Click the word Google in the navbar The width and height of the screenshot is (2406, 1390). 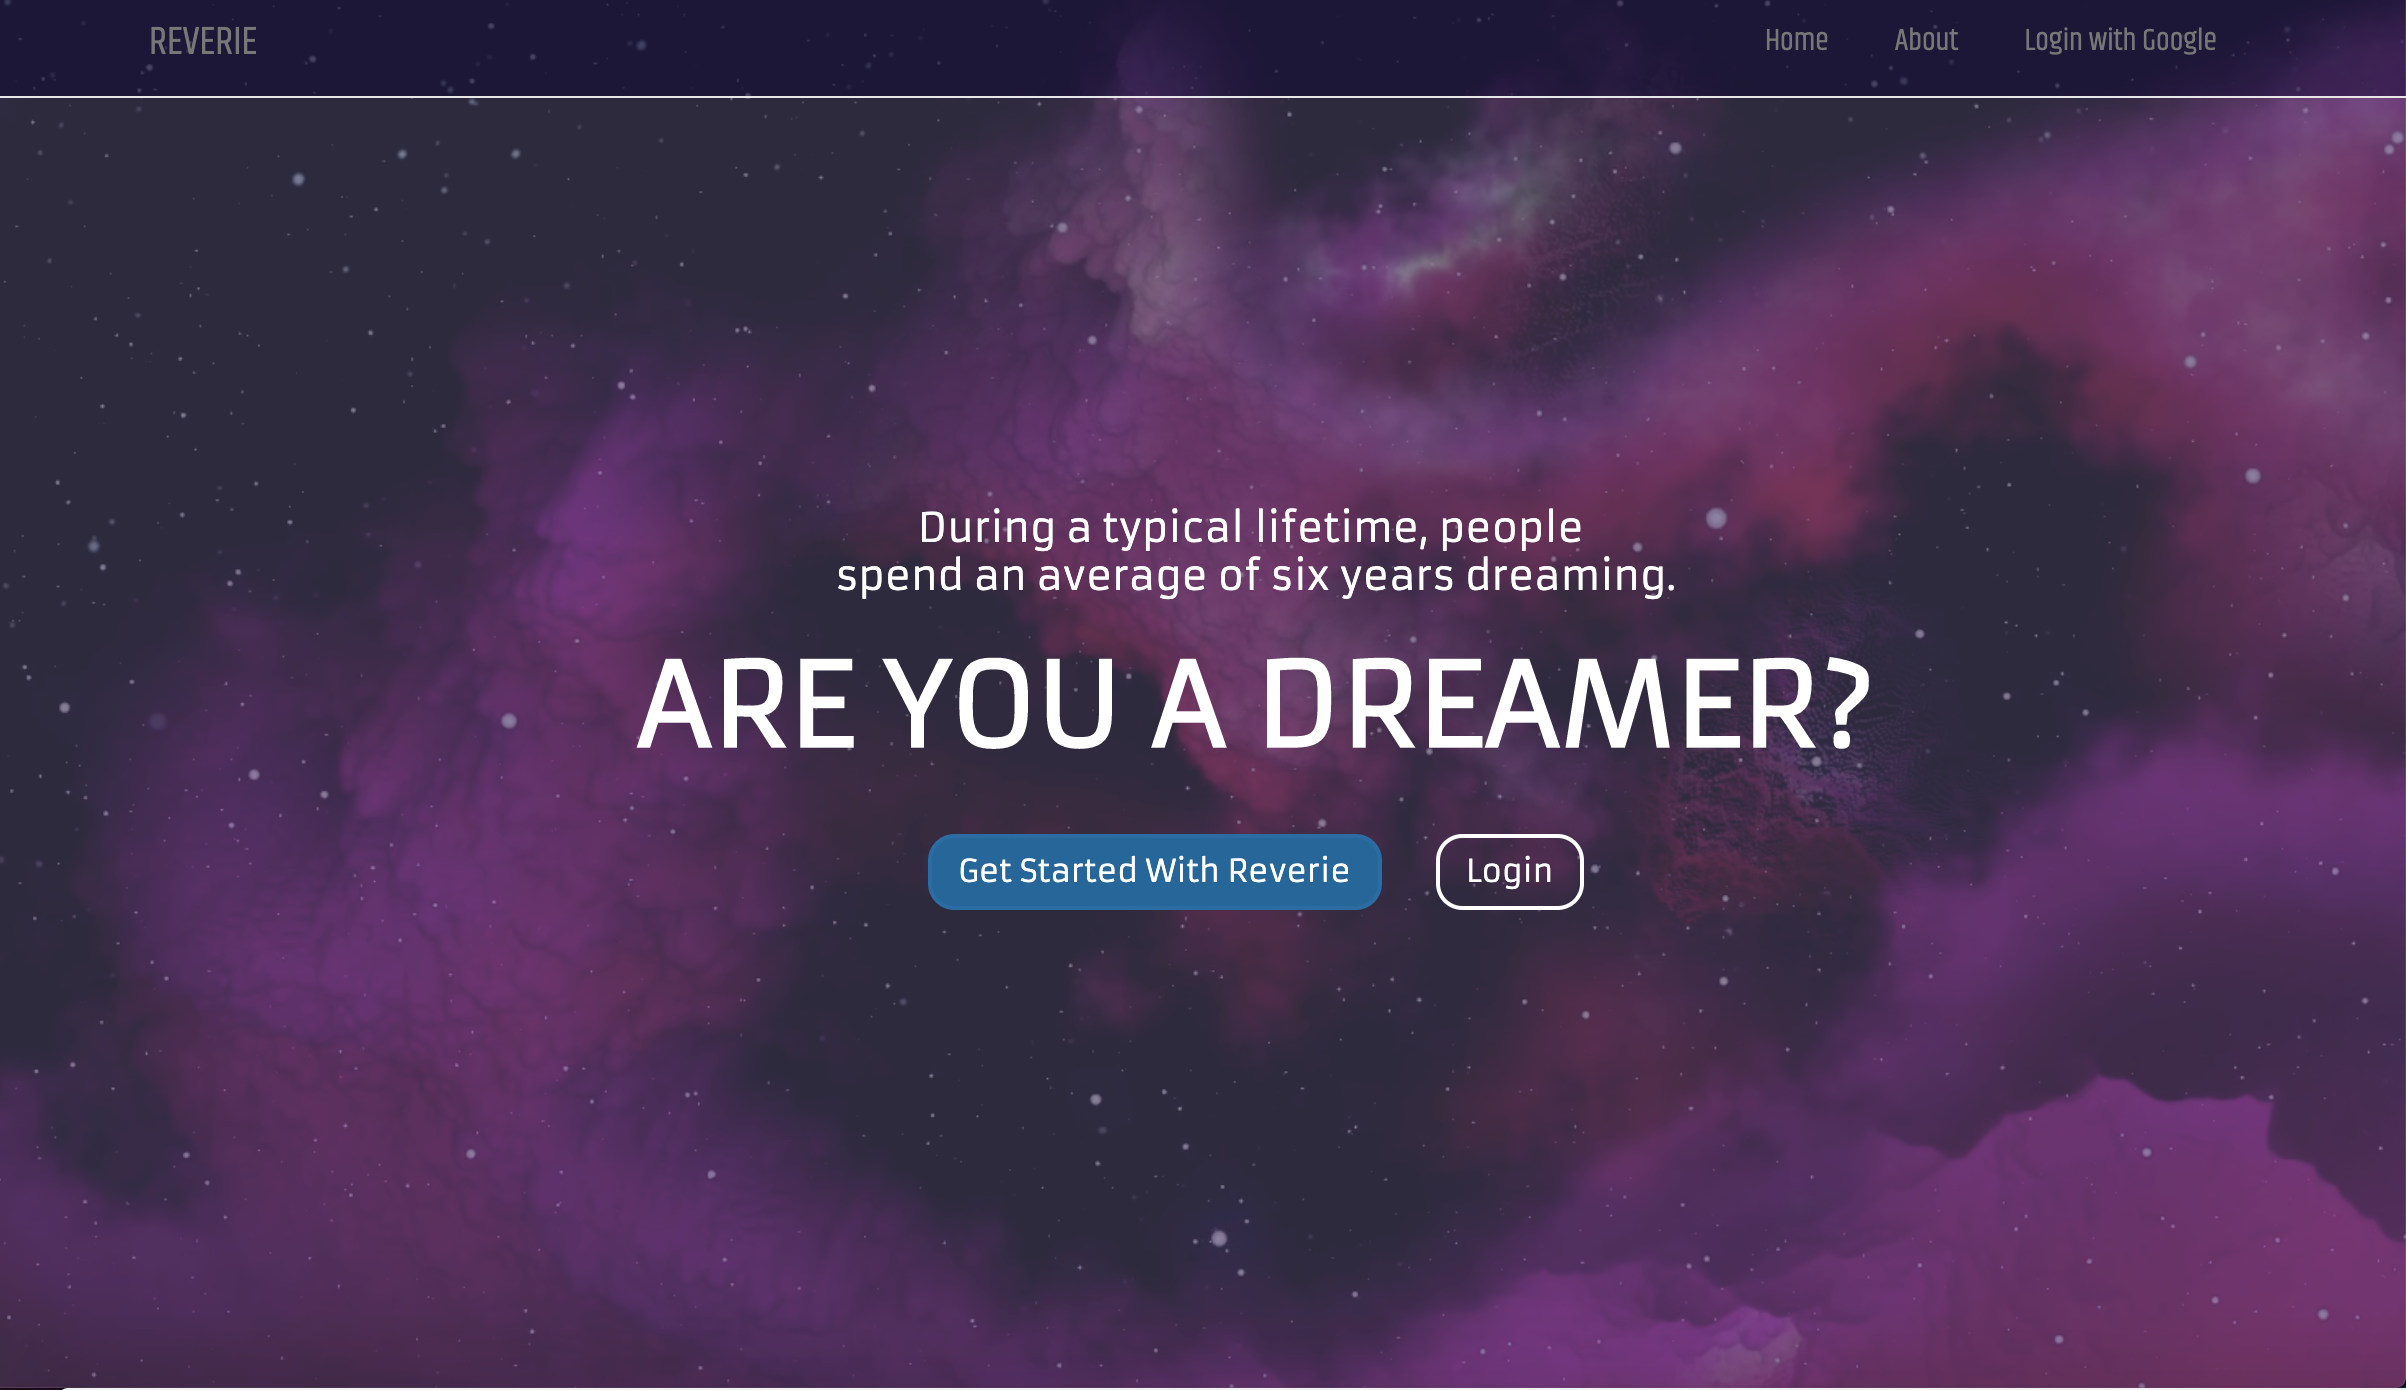click(2179, 41)
